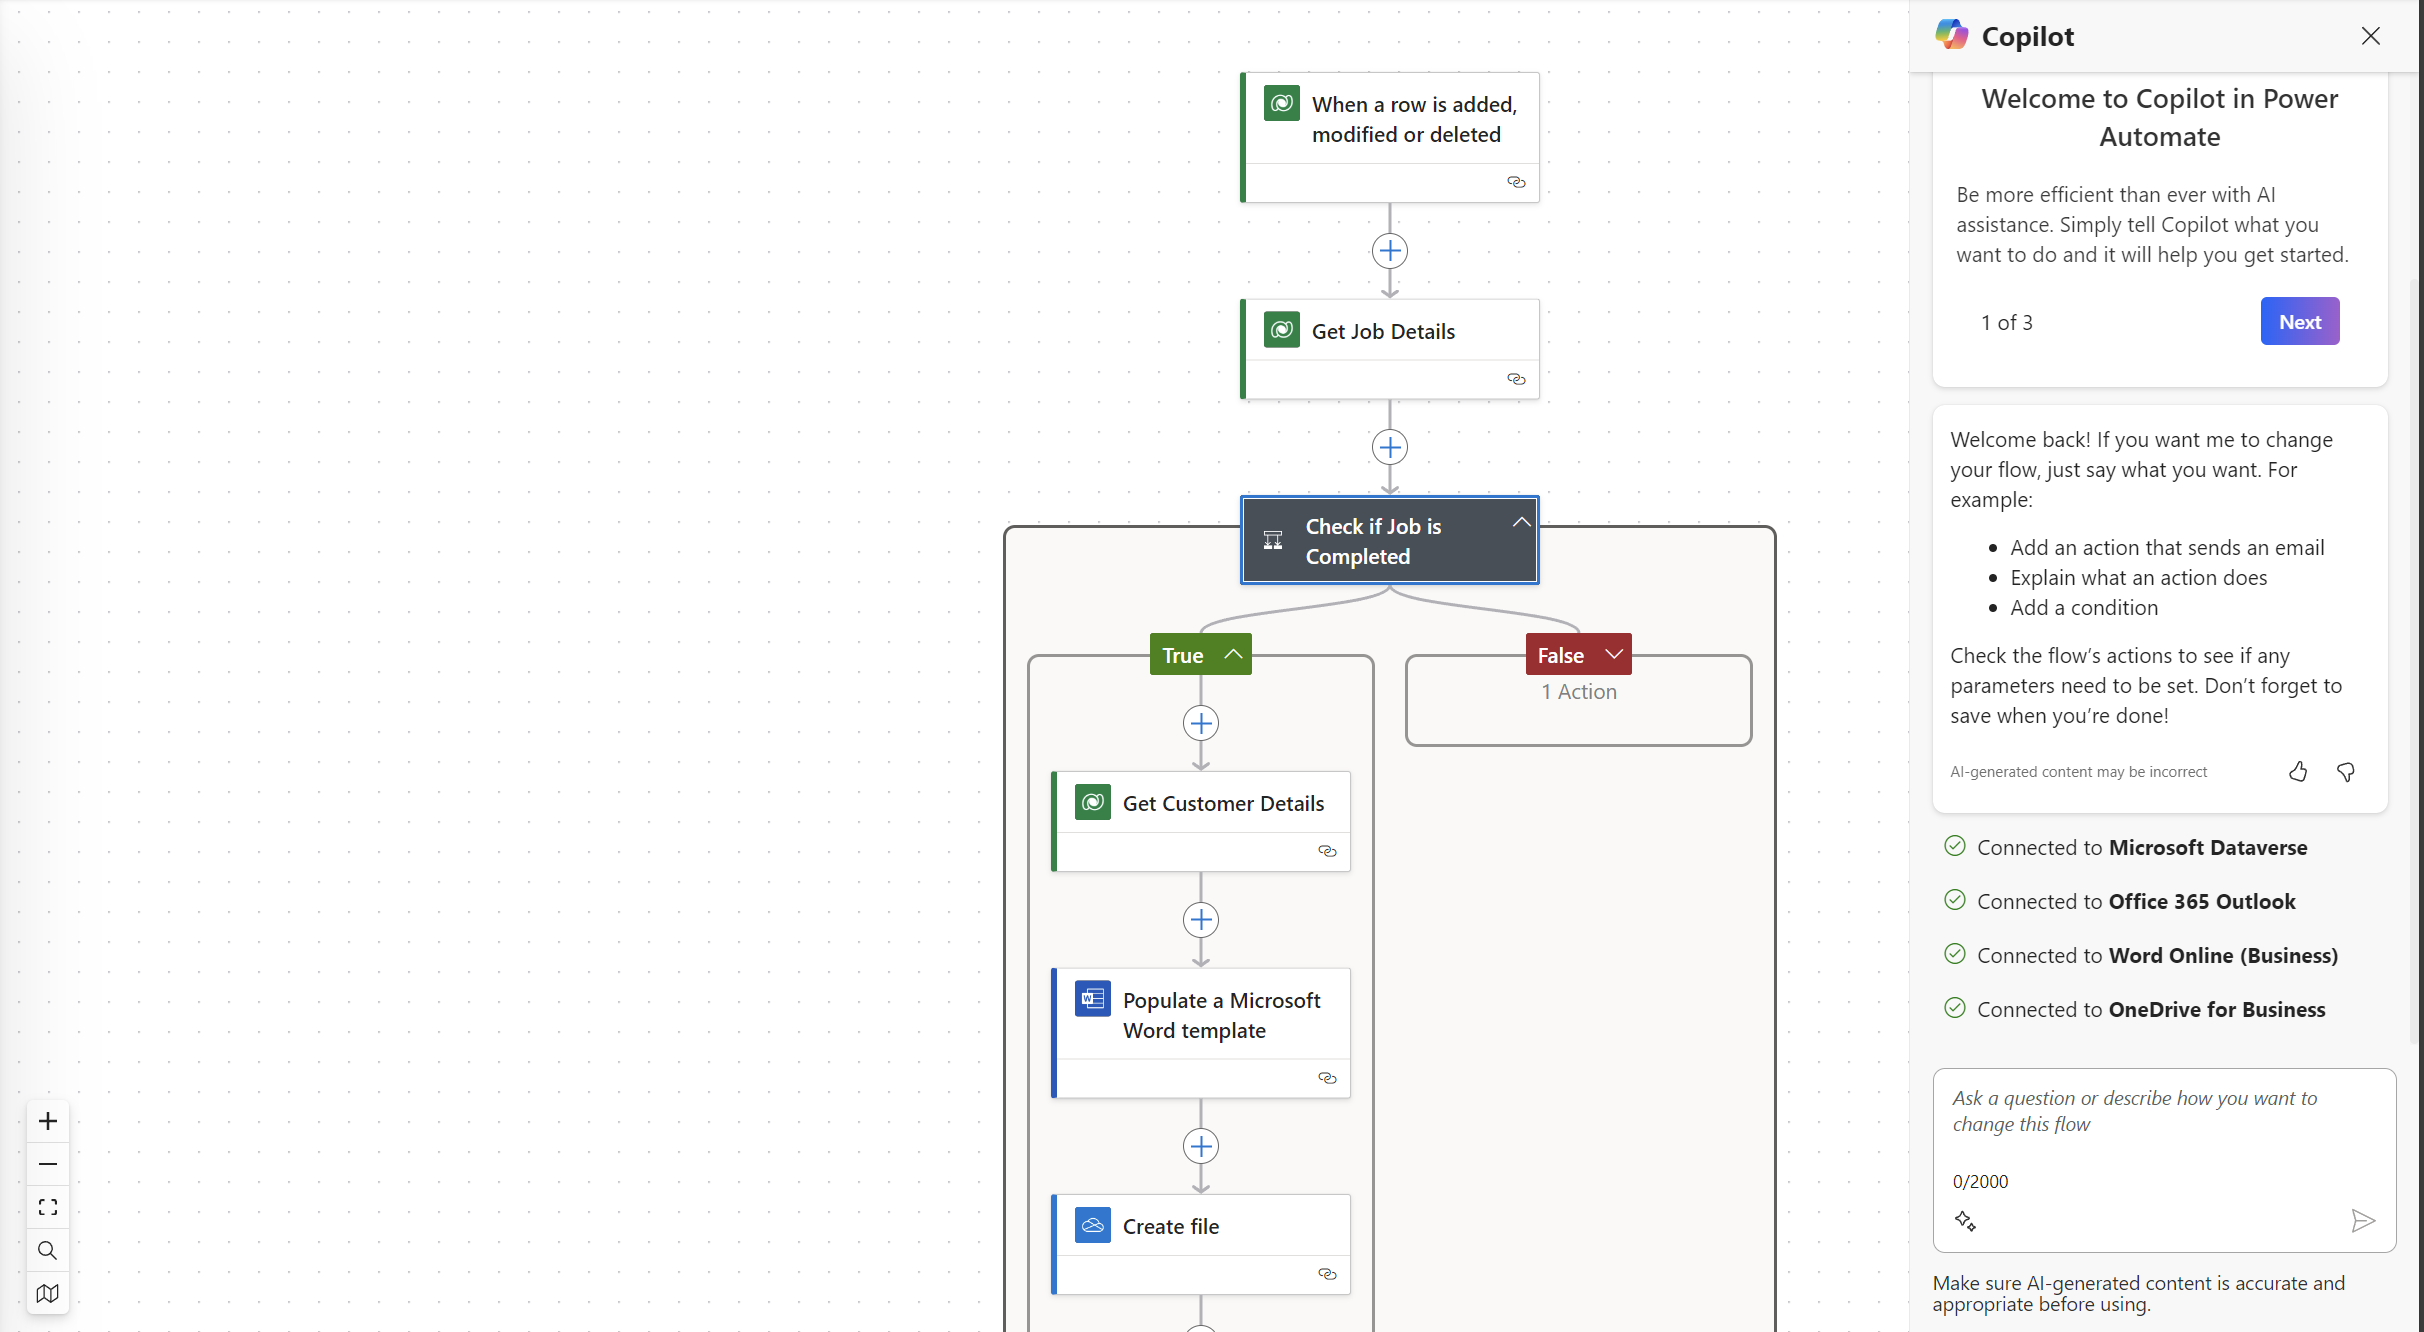Click the 'Add a condition' example
2424x1332 pixels.
2084,607
